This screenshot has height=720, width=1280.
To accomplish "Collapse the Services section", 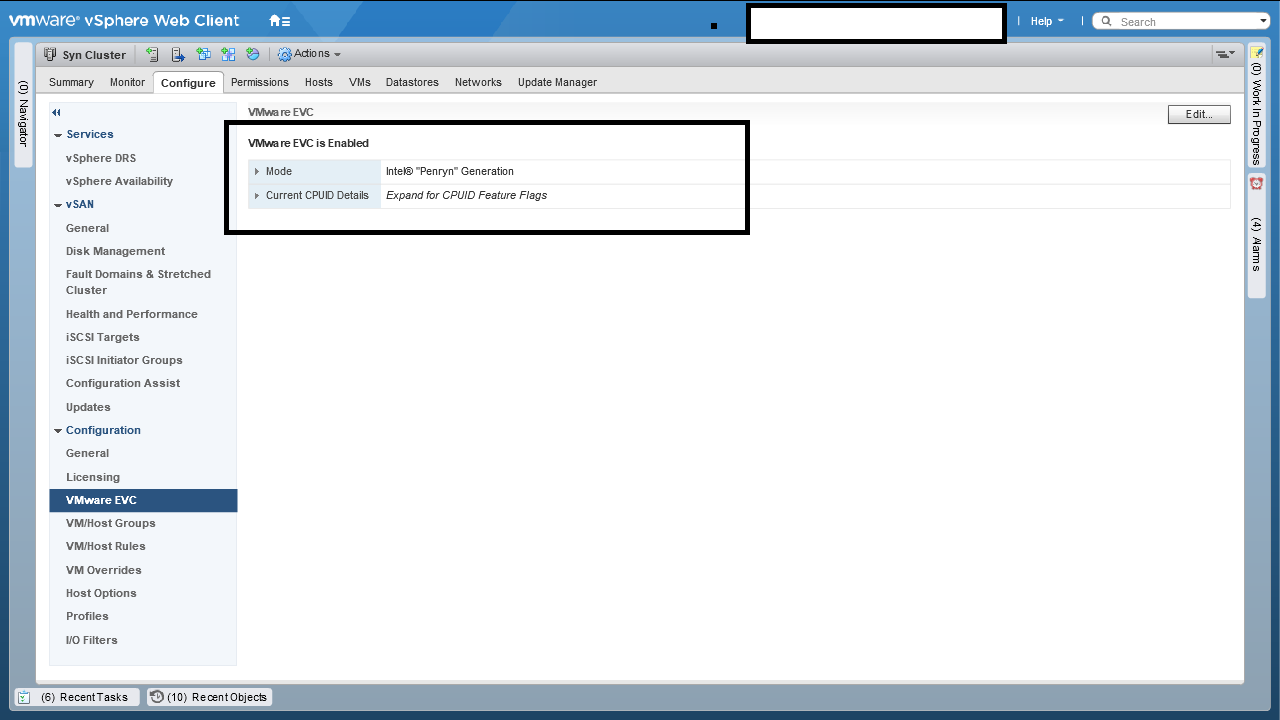I will (x=58, y=135).
